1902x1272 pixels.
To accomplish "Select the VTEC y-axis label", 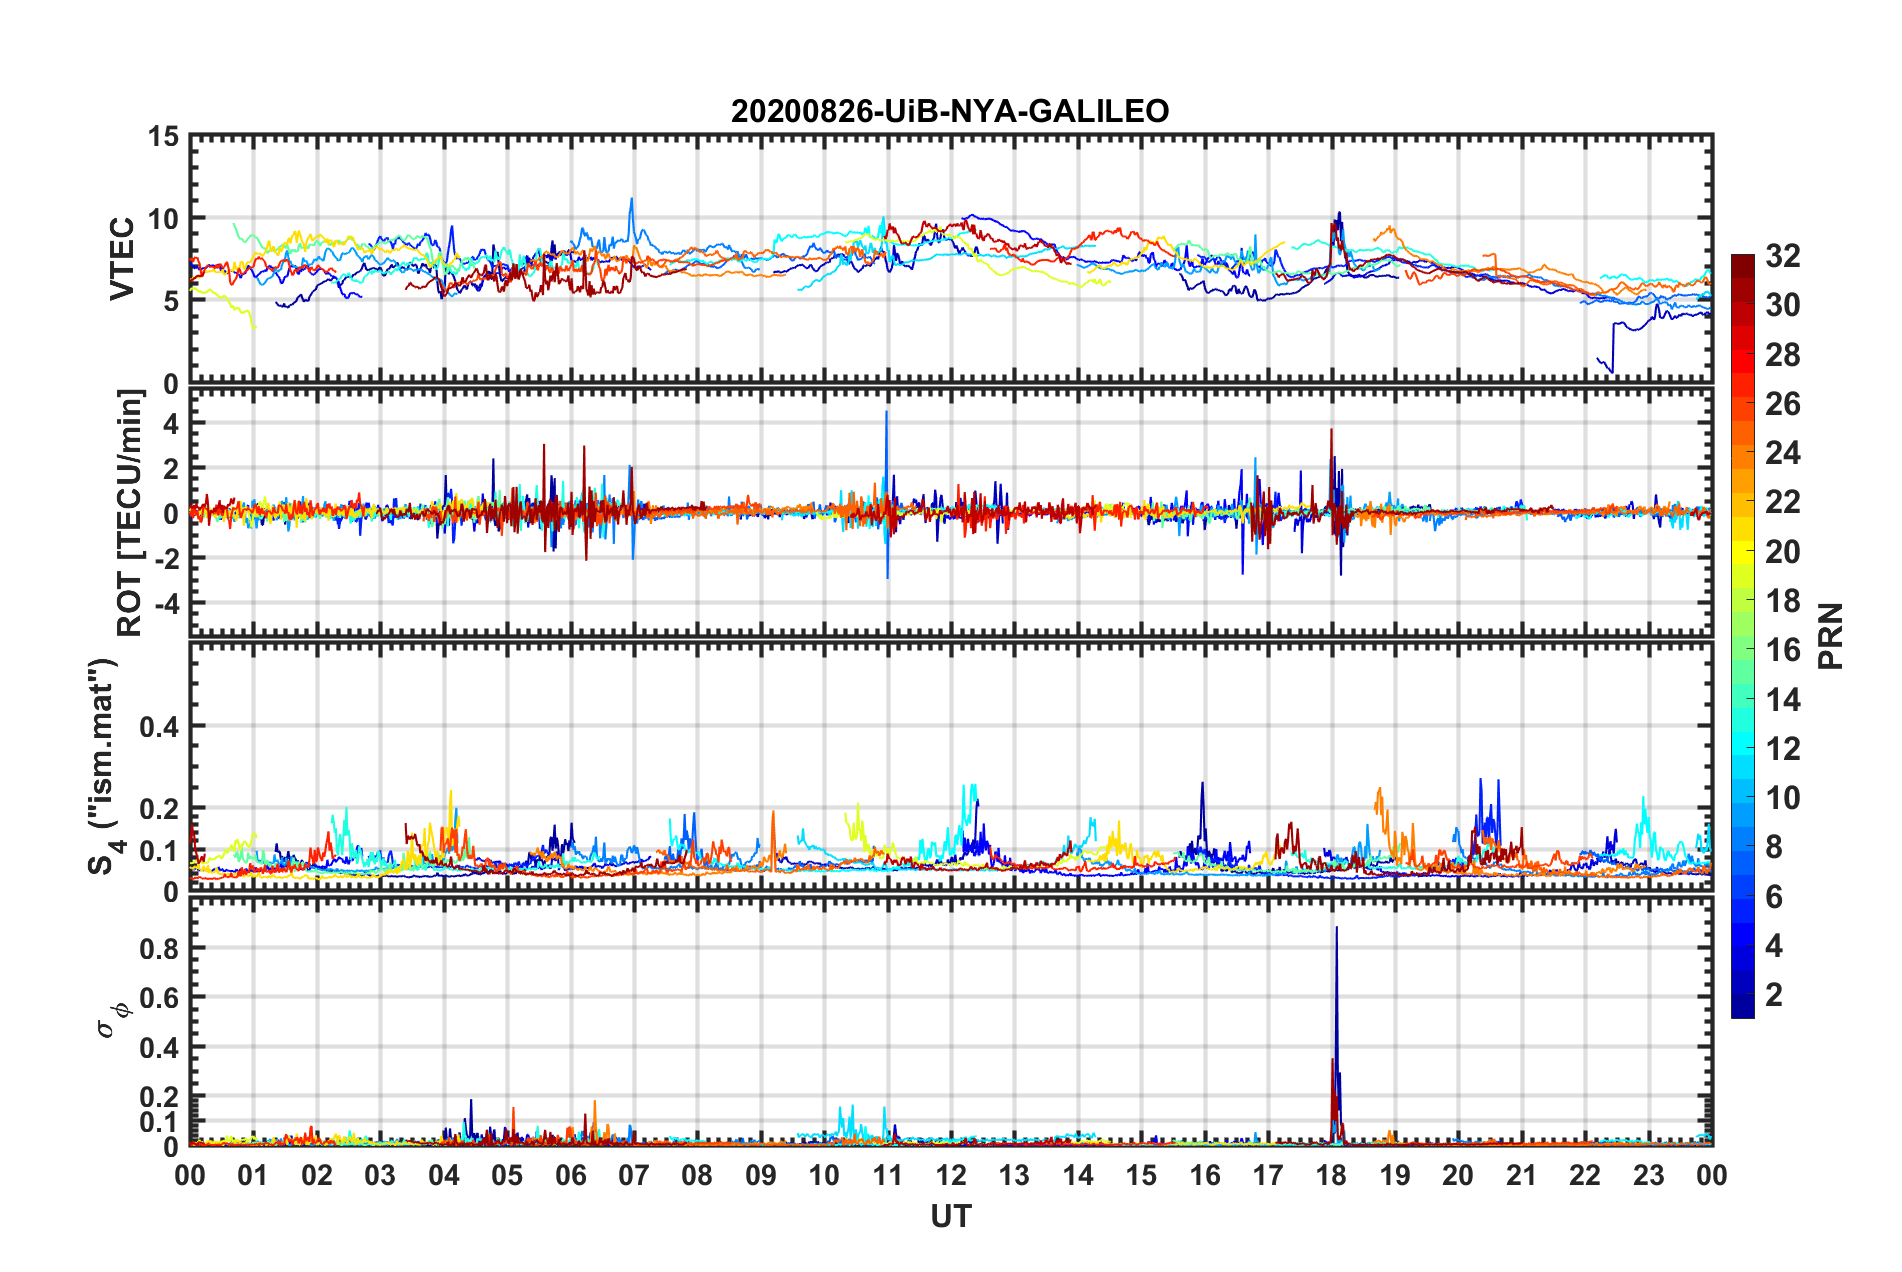I will click(122, 259).
